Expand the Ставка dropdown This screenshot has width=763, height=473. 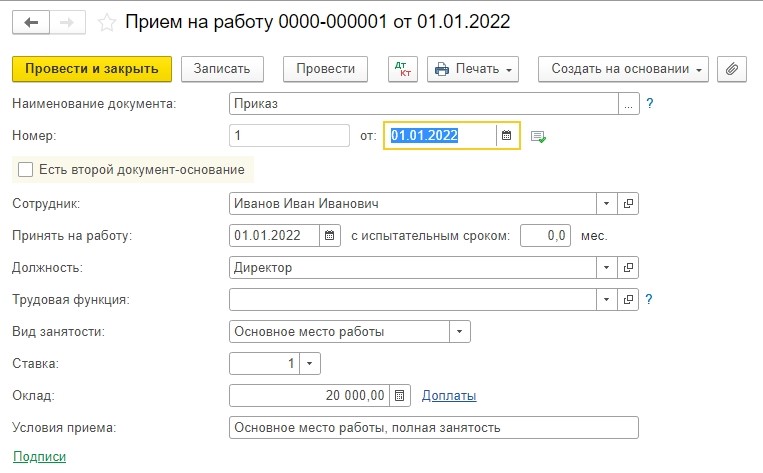point(310,364)
